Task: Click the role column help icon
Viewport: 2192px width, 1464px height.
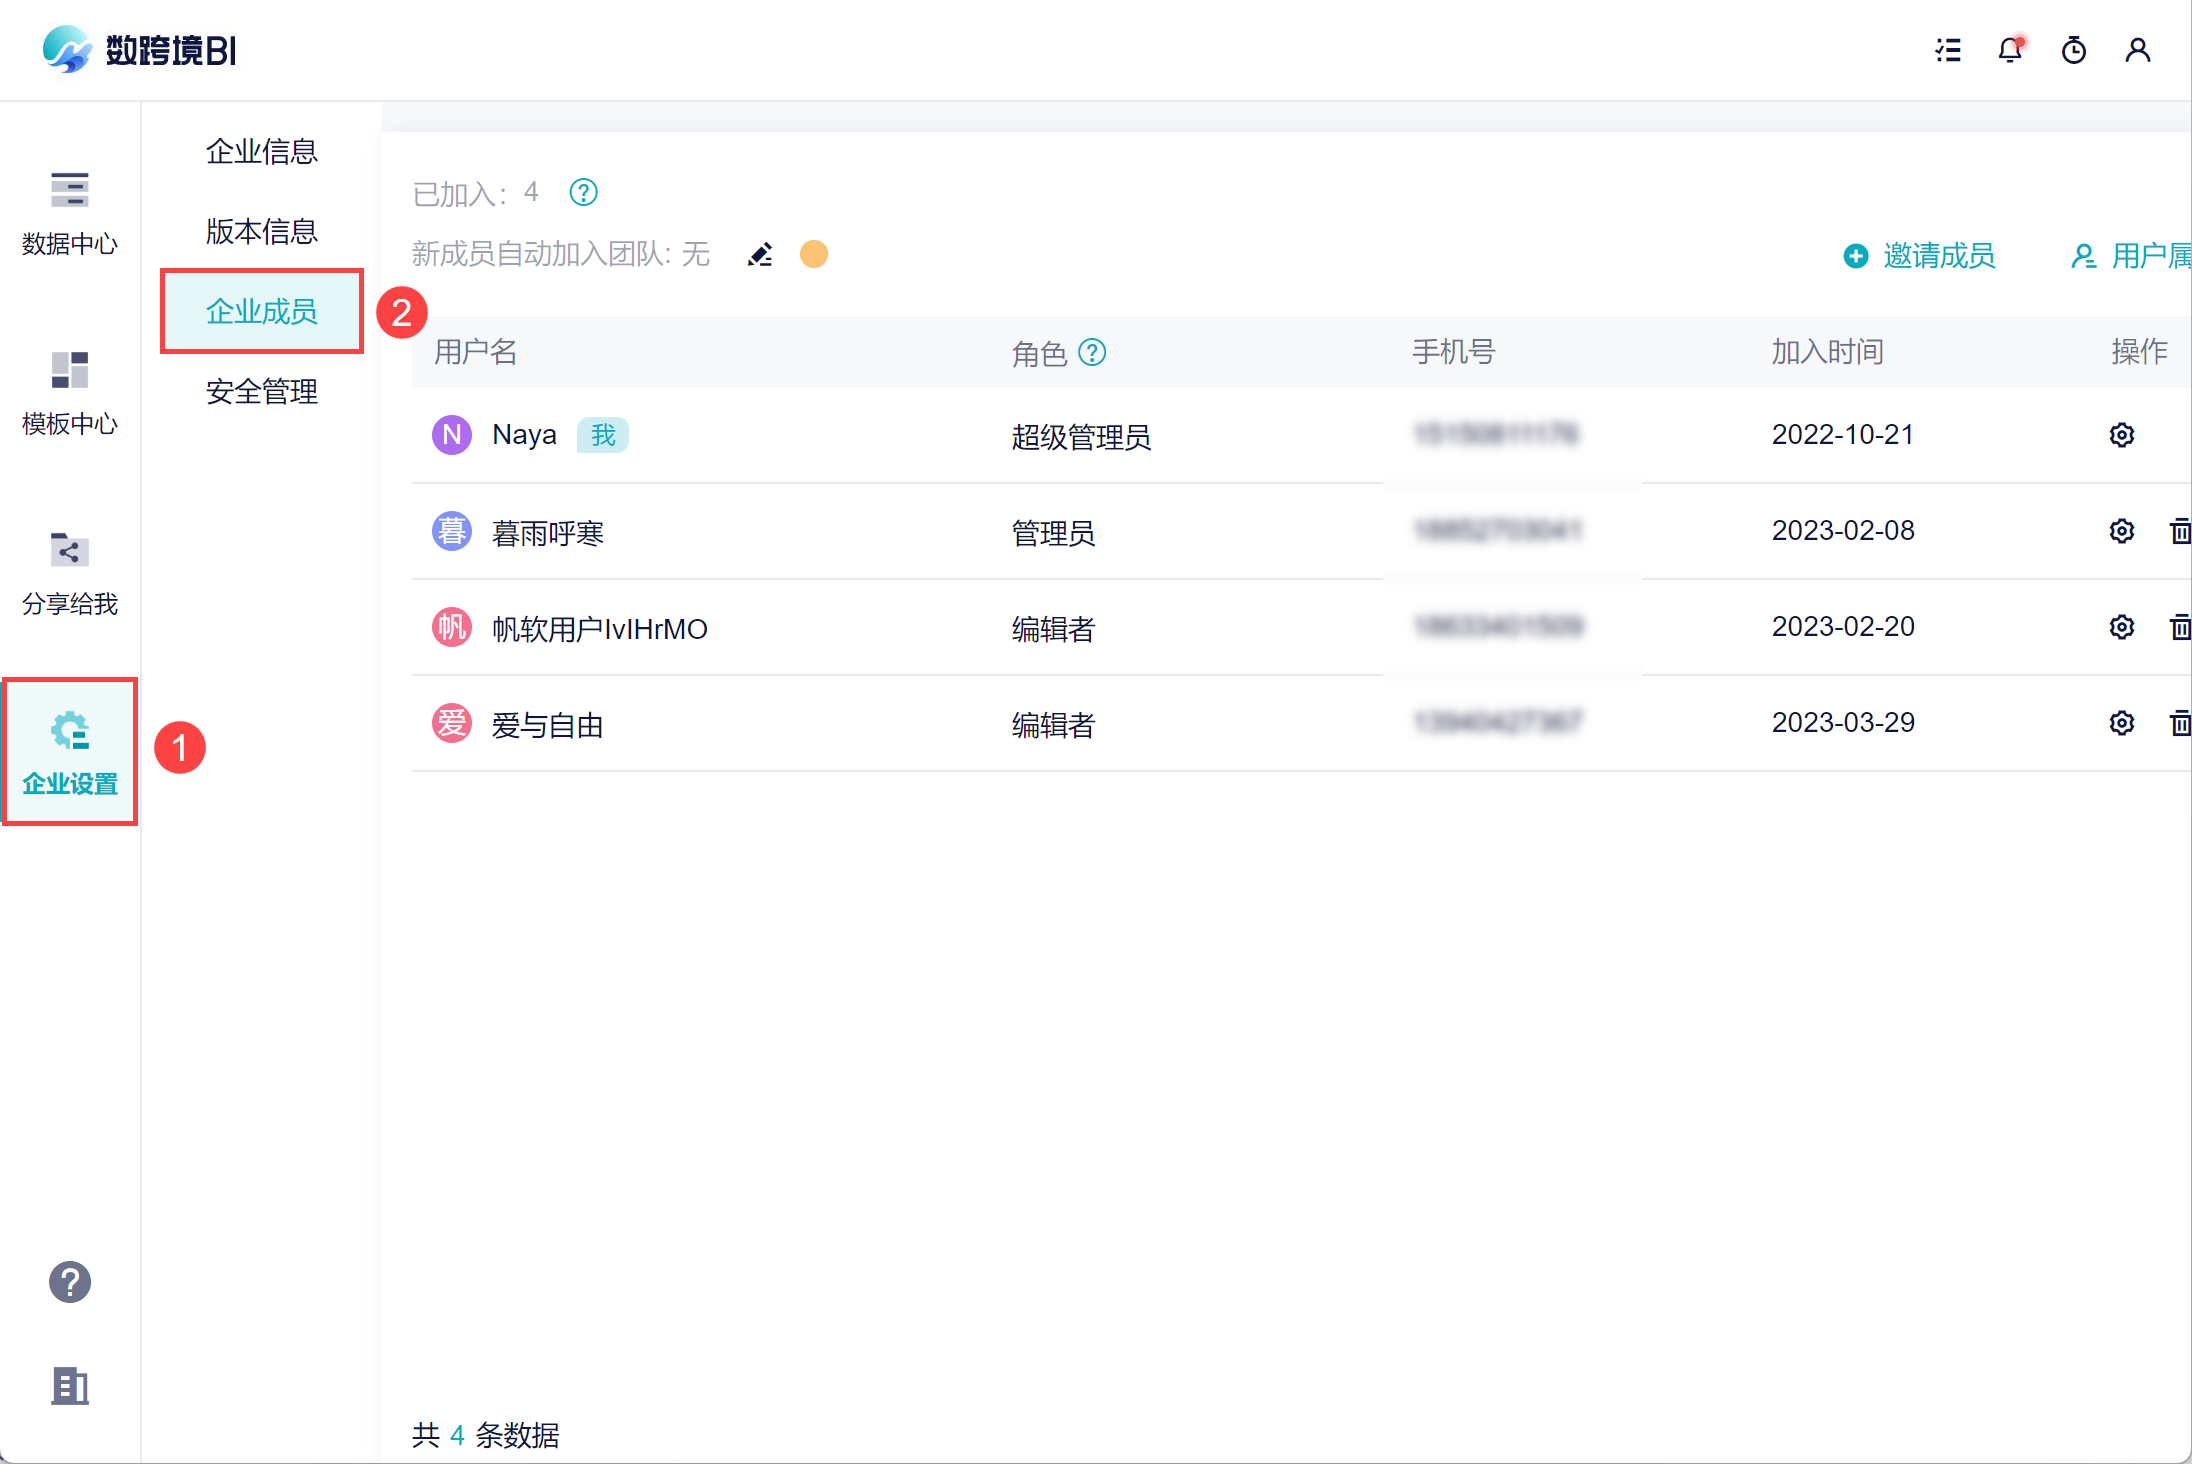Action: (1093, 352)
